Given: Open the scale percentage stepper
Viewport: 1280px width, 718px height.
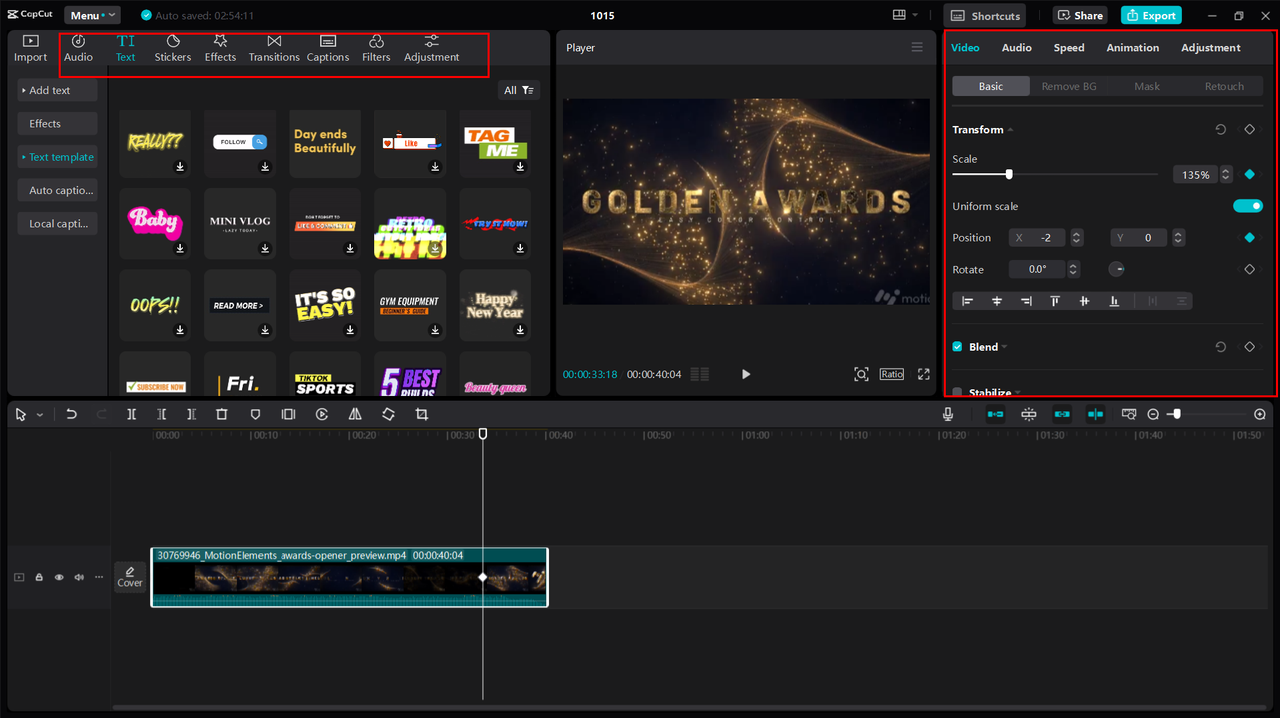Looking at the screenshot, I should tap(1226, 175).
